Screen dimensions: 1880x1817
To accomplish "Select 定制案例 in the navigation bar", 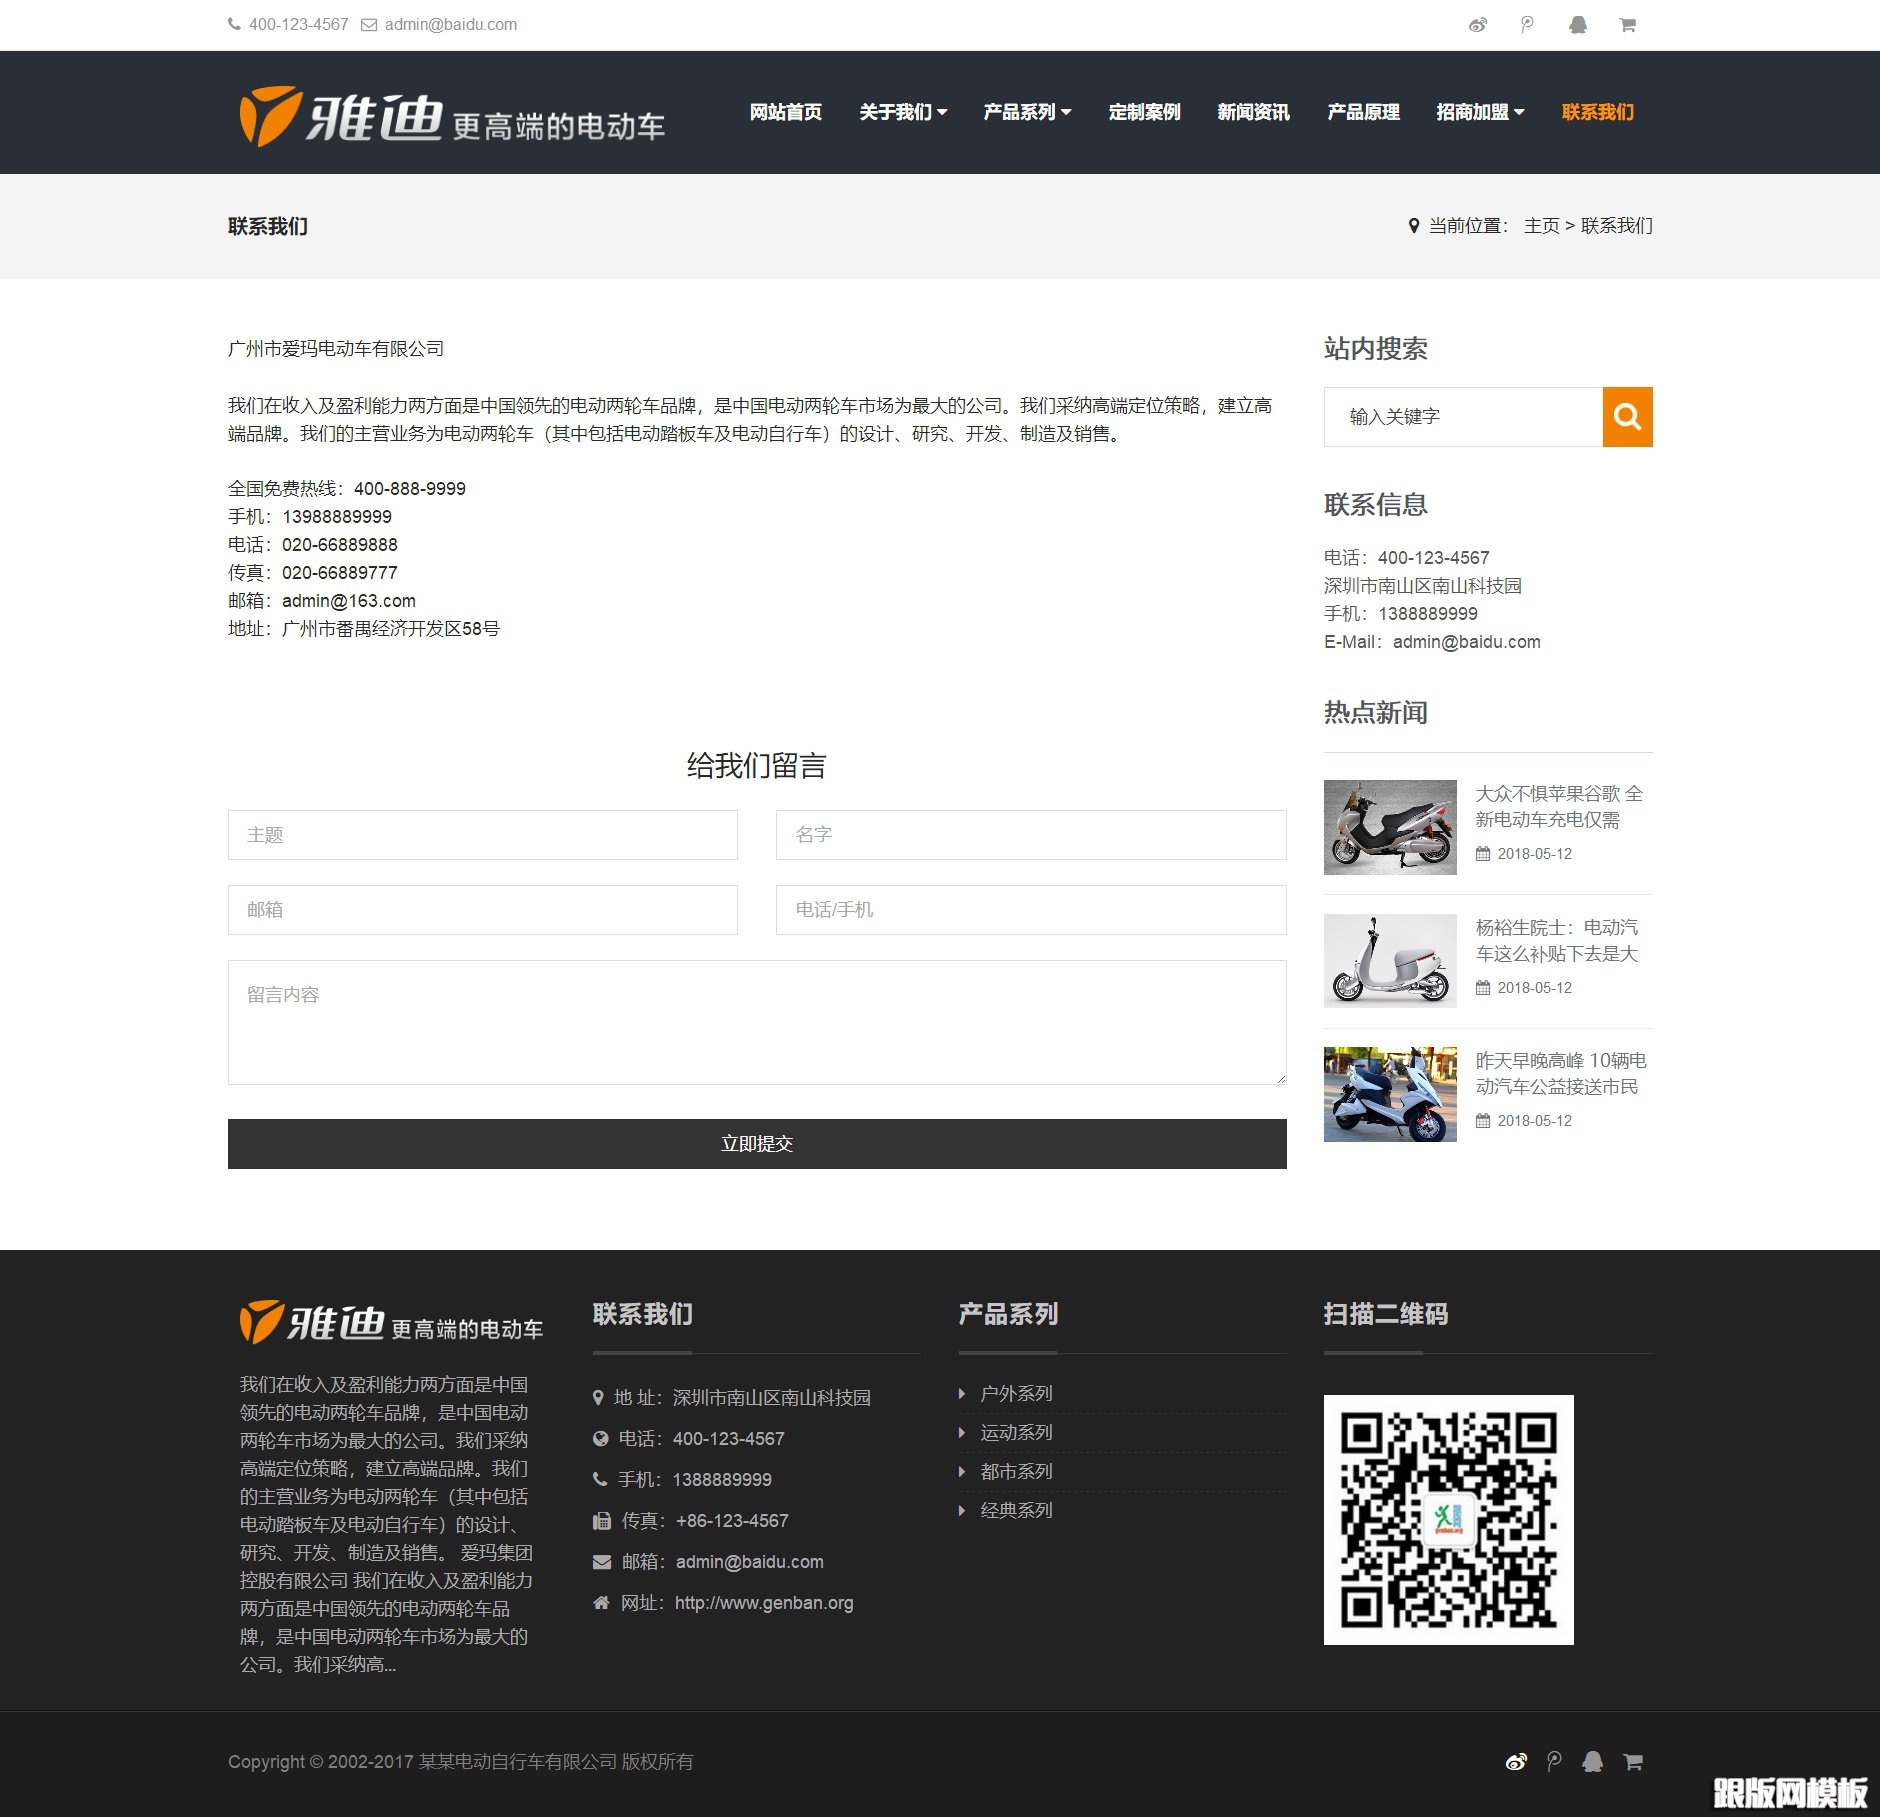I will [x=1144, y=112].
